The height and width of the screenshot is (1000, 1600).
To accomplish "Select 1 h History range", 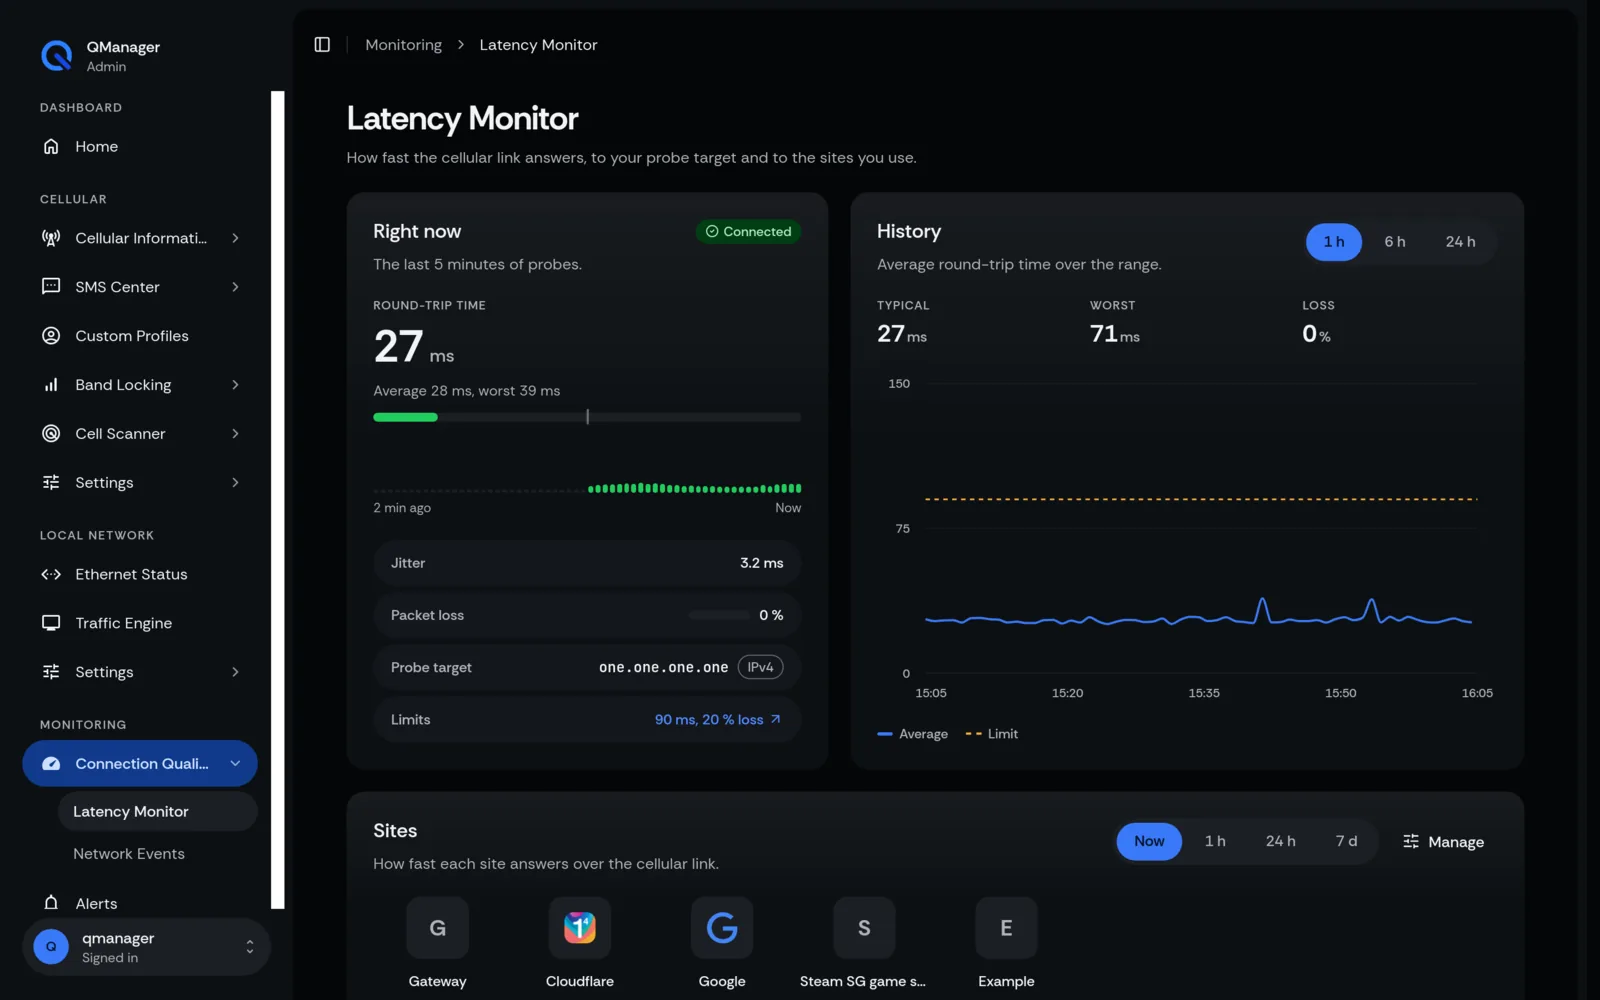I will (x=1334, y=242).
